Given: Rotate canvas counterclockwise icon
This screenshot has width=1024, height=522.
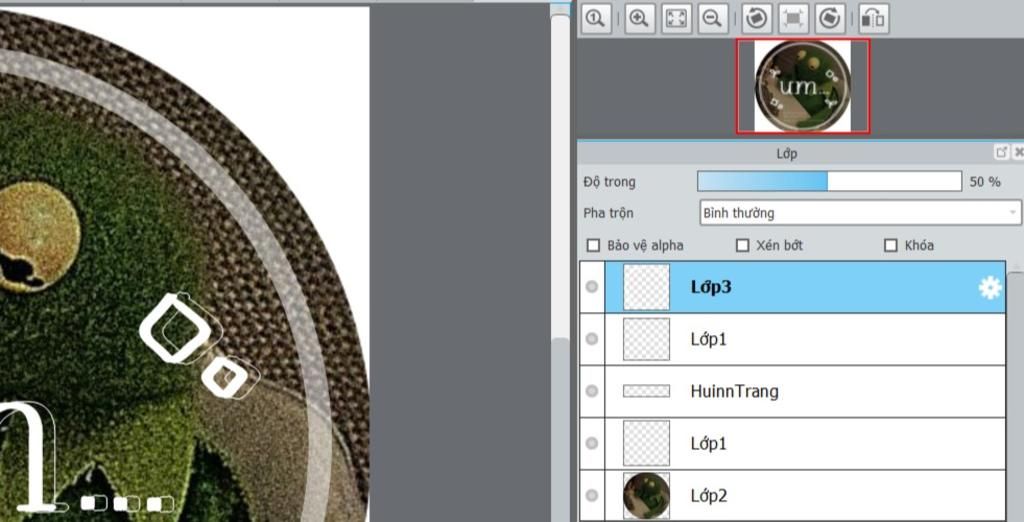Looking at the screenshot, I should click(757, 18).
